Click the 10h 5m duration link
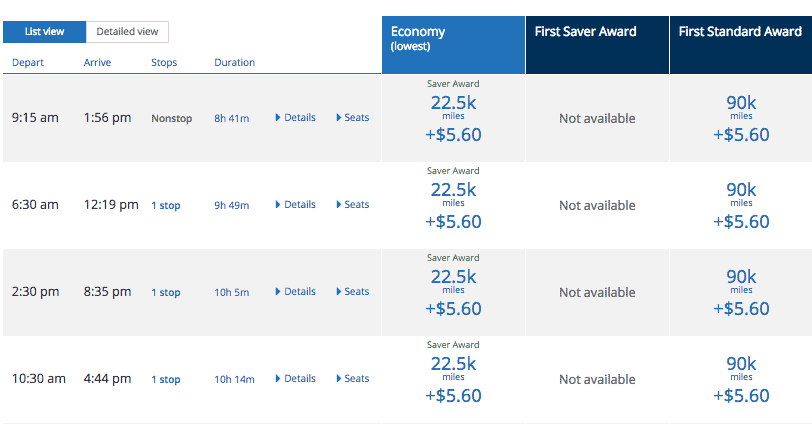The image size is (812, 424). point(231,293)
